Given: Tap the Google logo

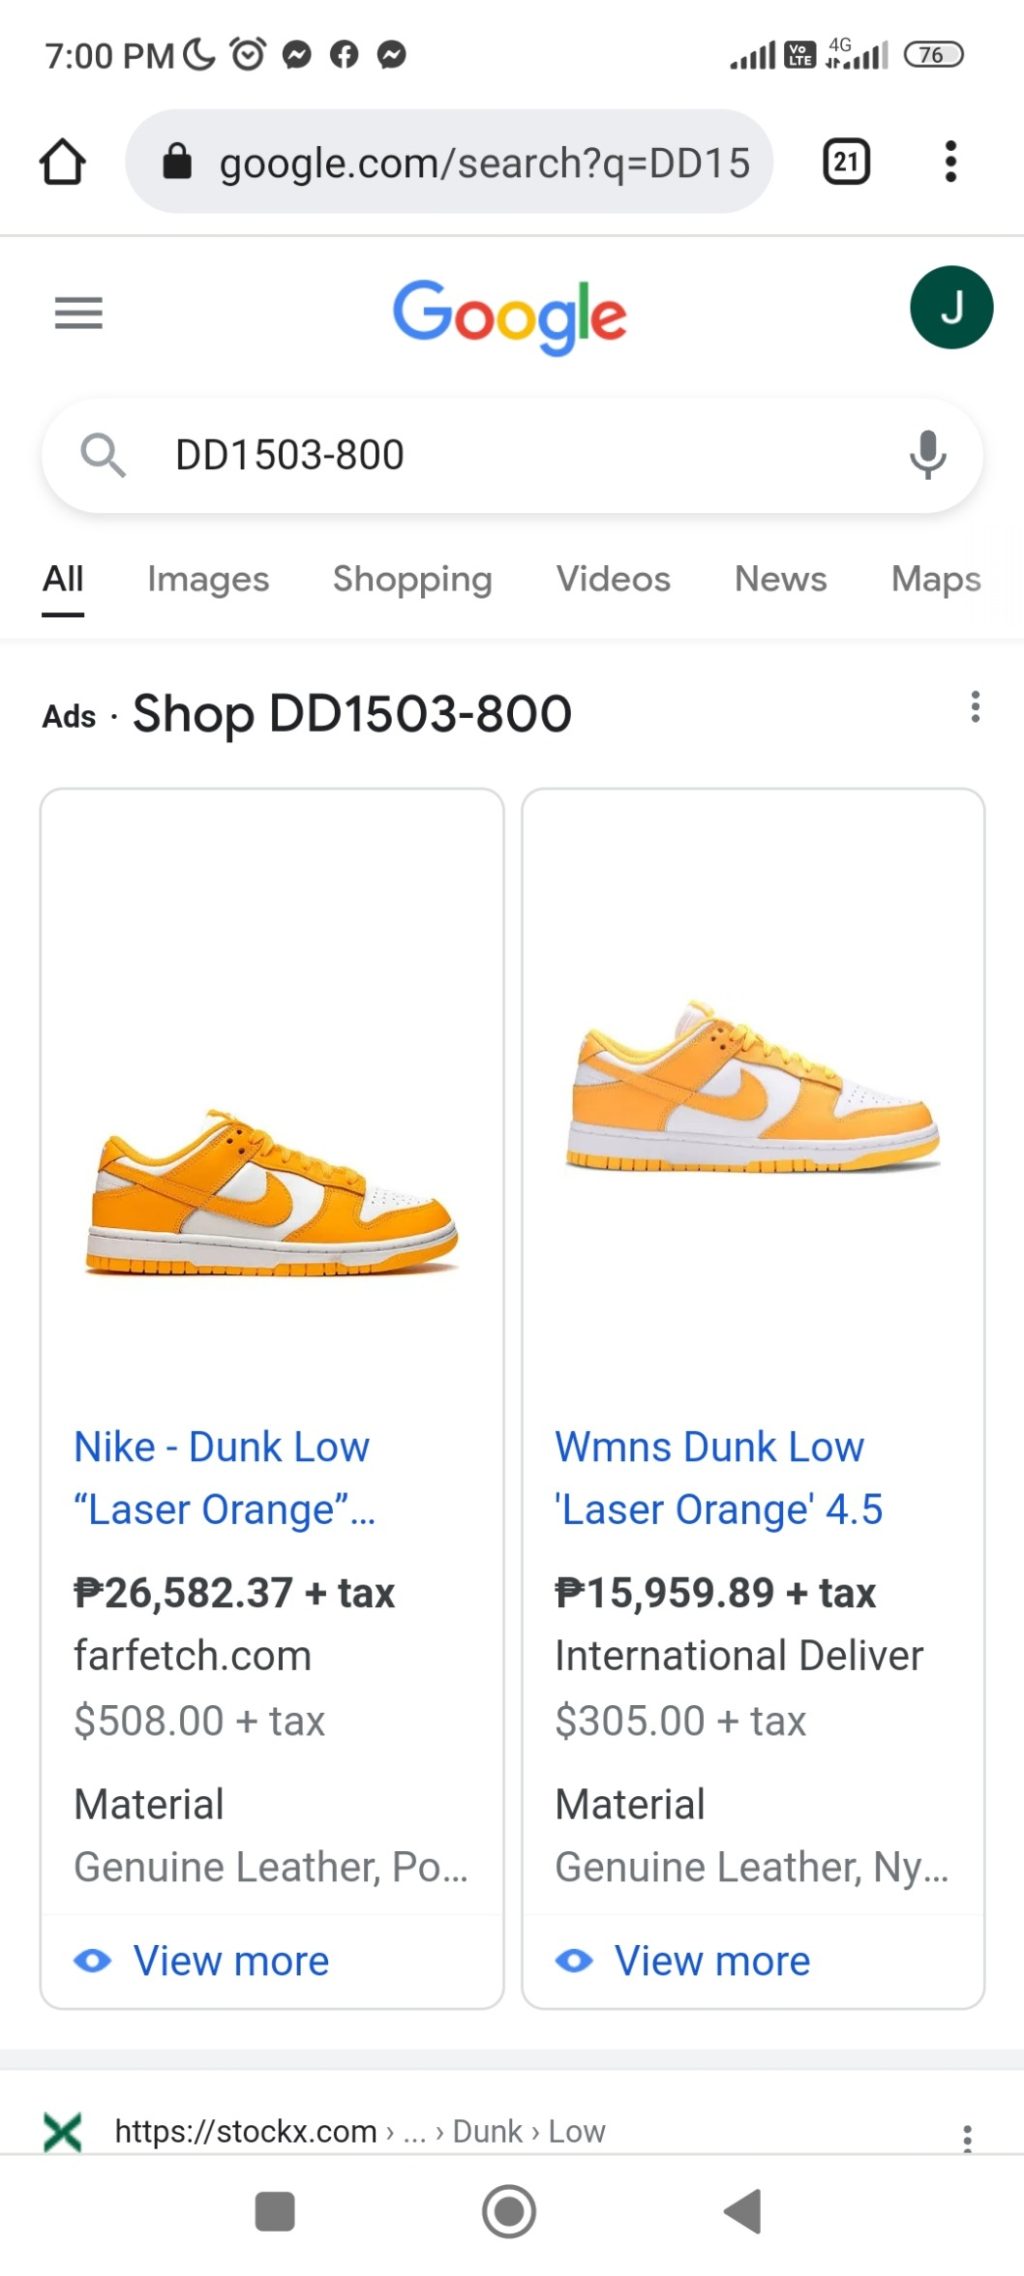Looking at the screenshot, I should (x=510, y=316).
